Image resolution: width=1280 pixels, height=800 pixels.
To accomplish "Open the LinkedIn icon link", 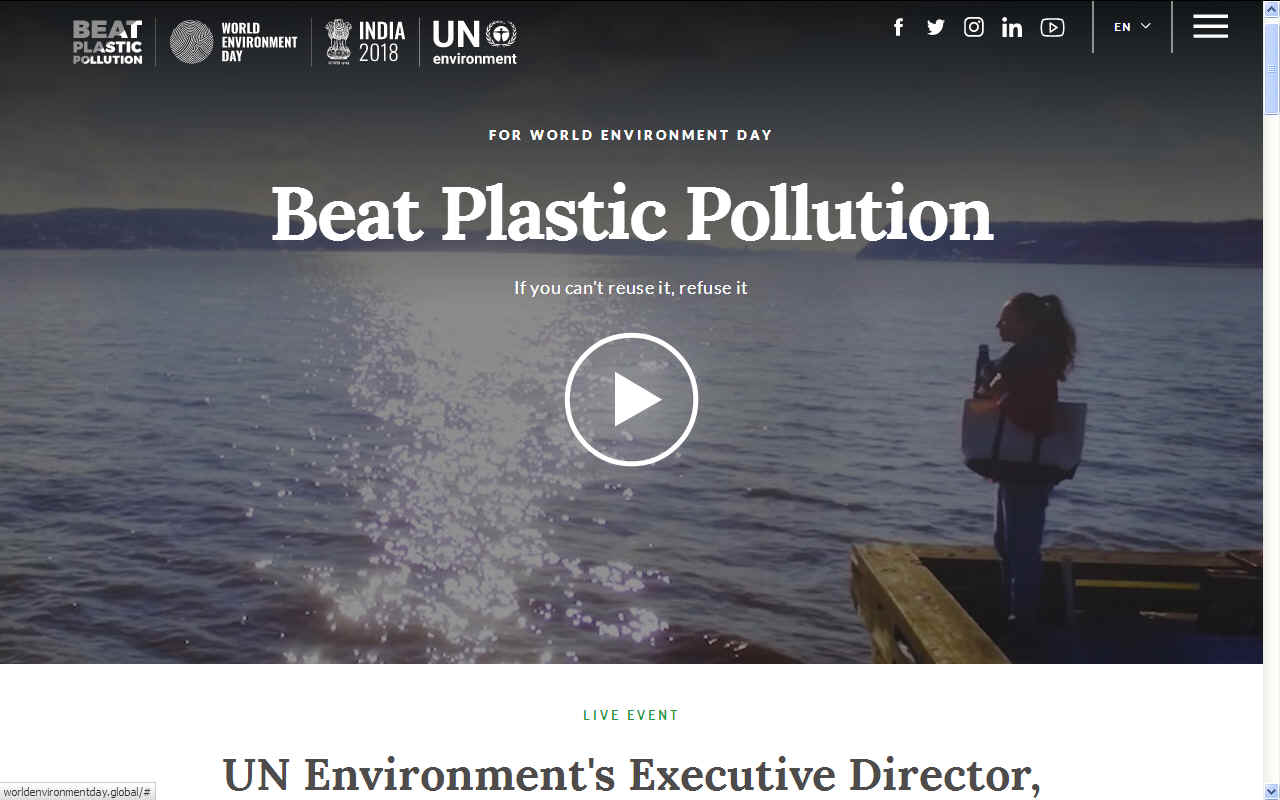I will [1012, 27].
